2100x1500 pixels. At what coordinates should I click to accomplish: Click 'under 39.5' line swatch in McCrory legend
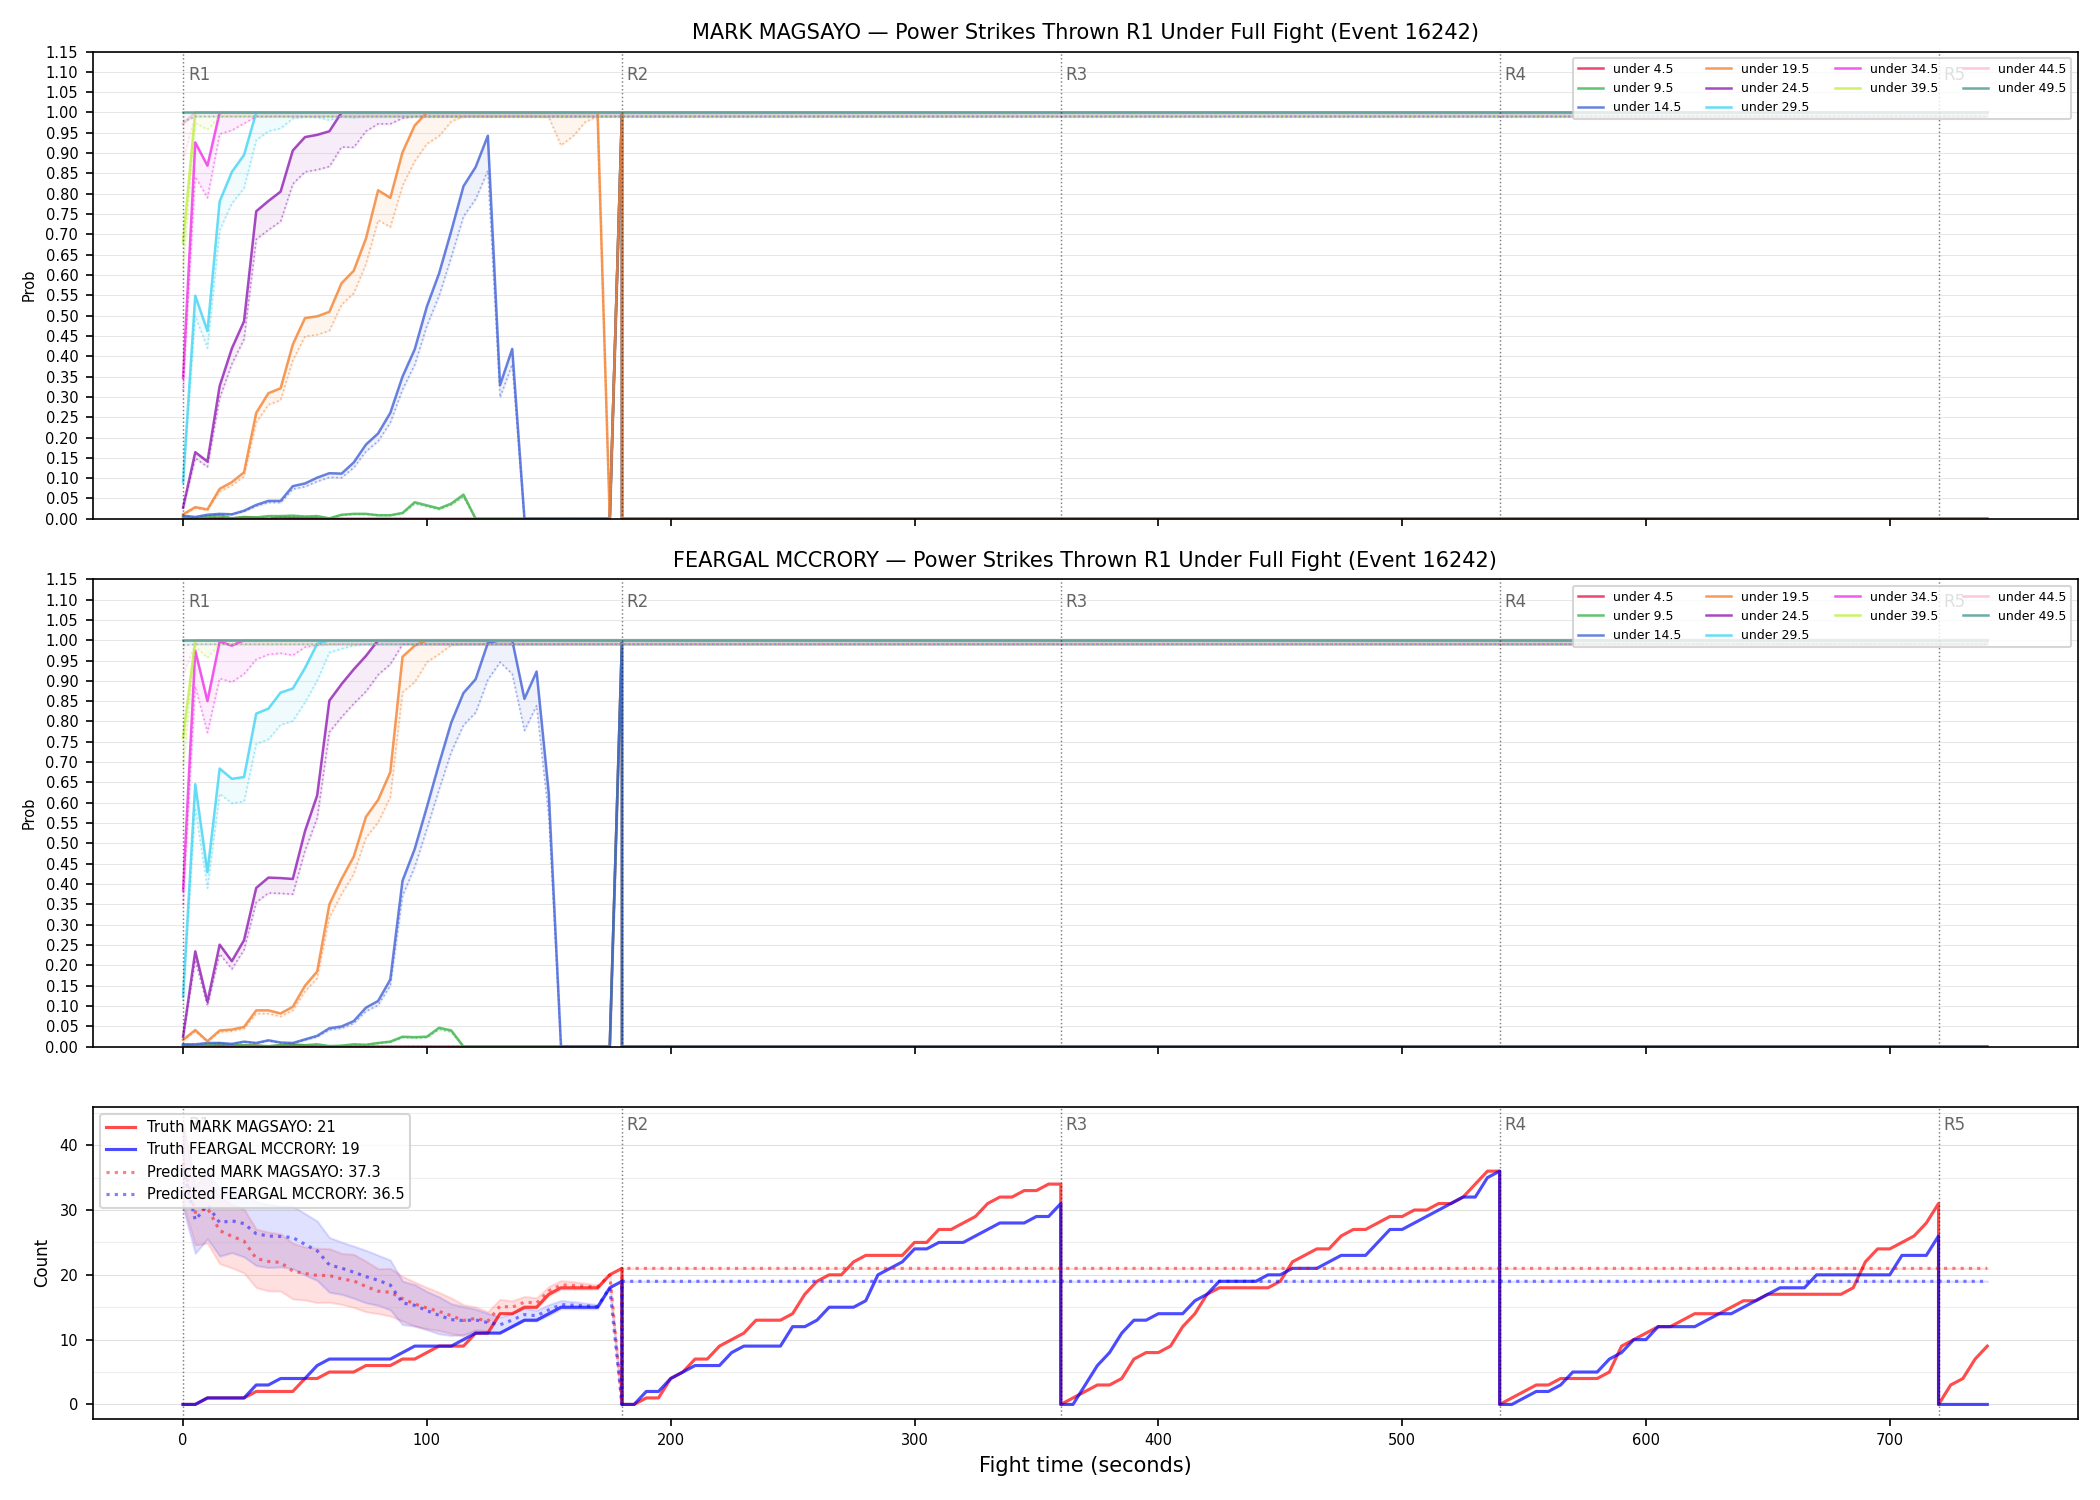[1848, 616]
